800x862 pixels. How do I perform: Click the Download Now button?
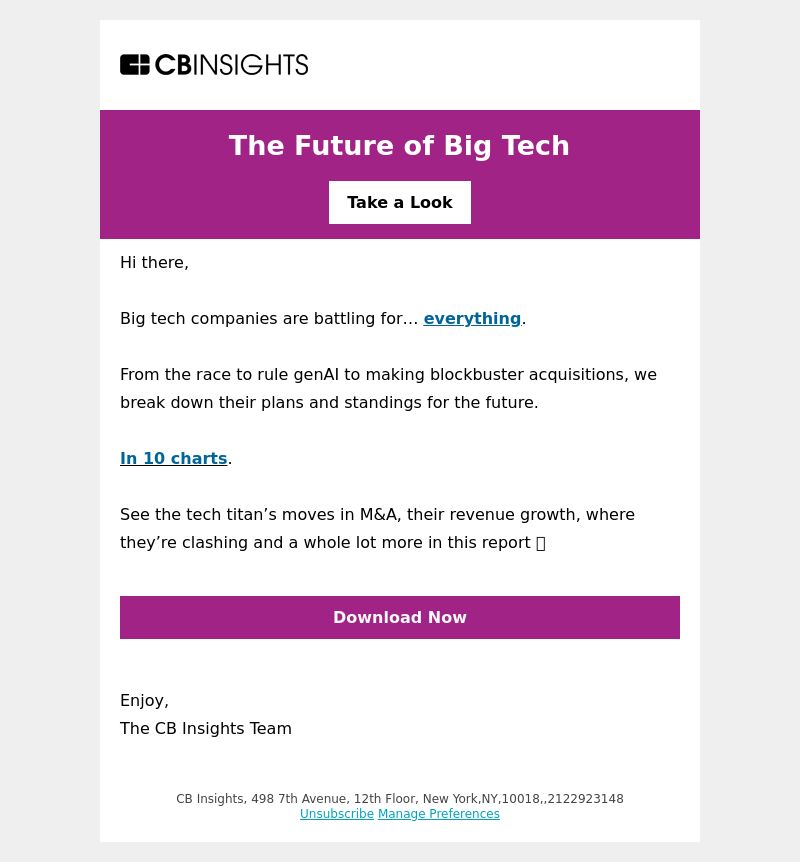point(400,617)
